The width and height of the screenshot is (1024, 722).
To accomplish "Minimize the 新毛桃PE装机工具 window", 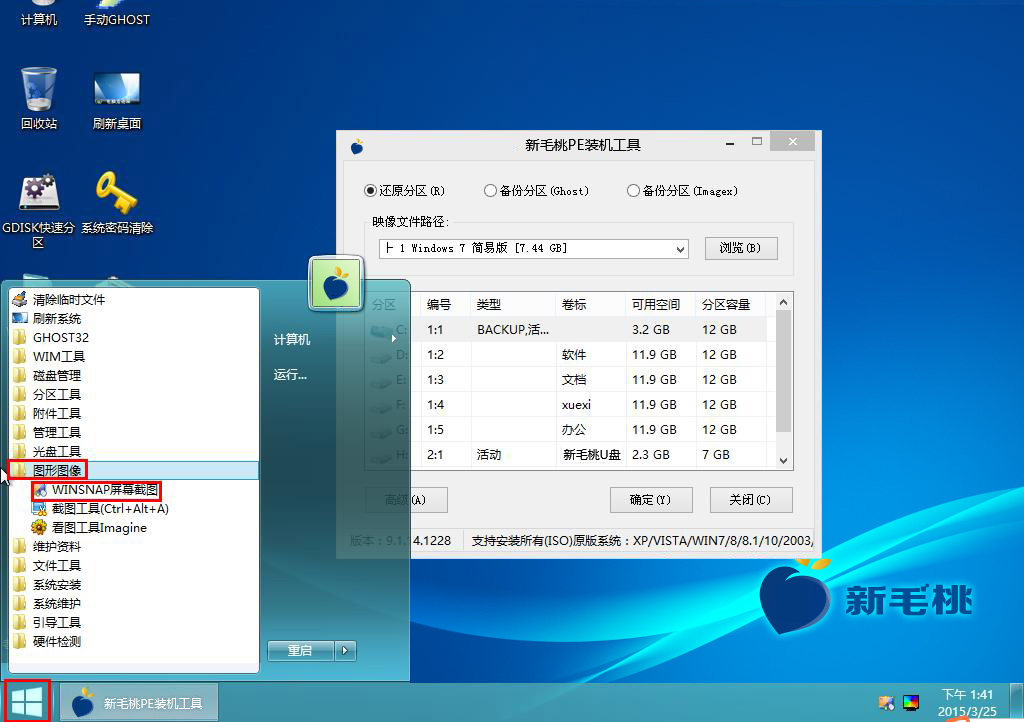I will [x=730, y=143].
